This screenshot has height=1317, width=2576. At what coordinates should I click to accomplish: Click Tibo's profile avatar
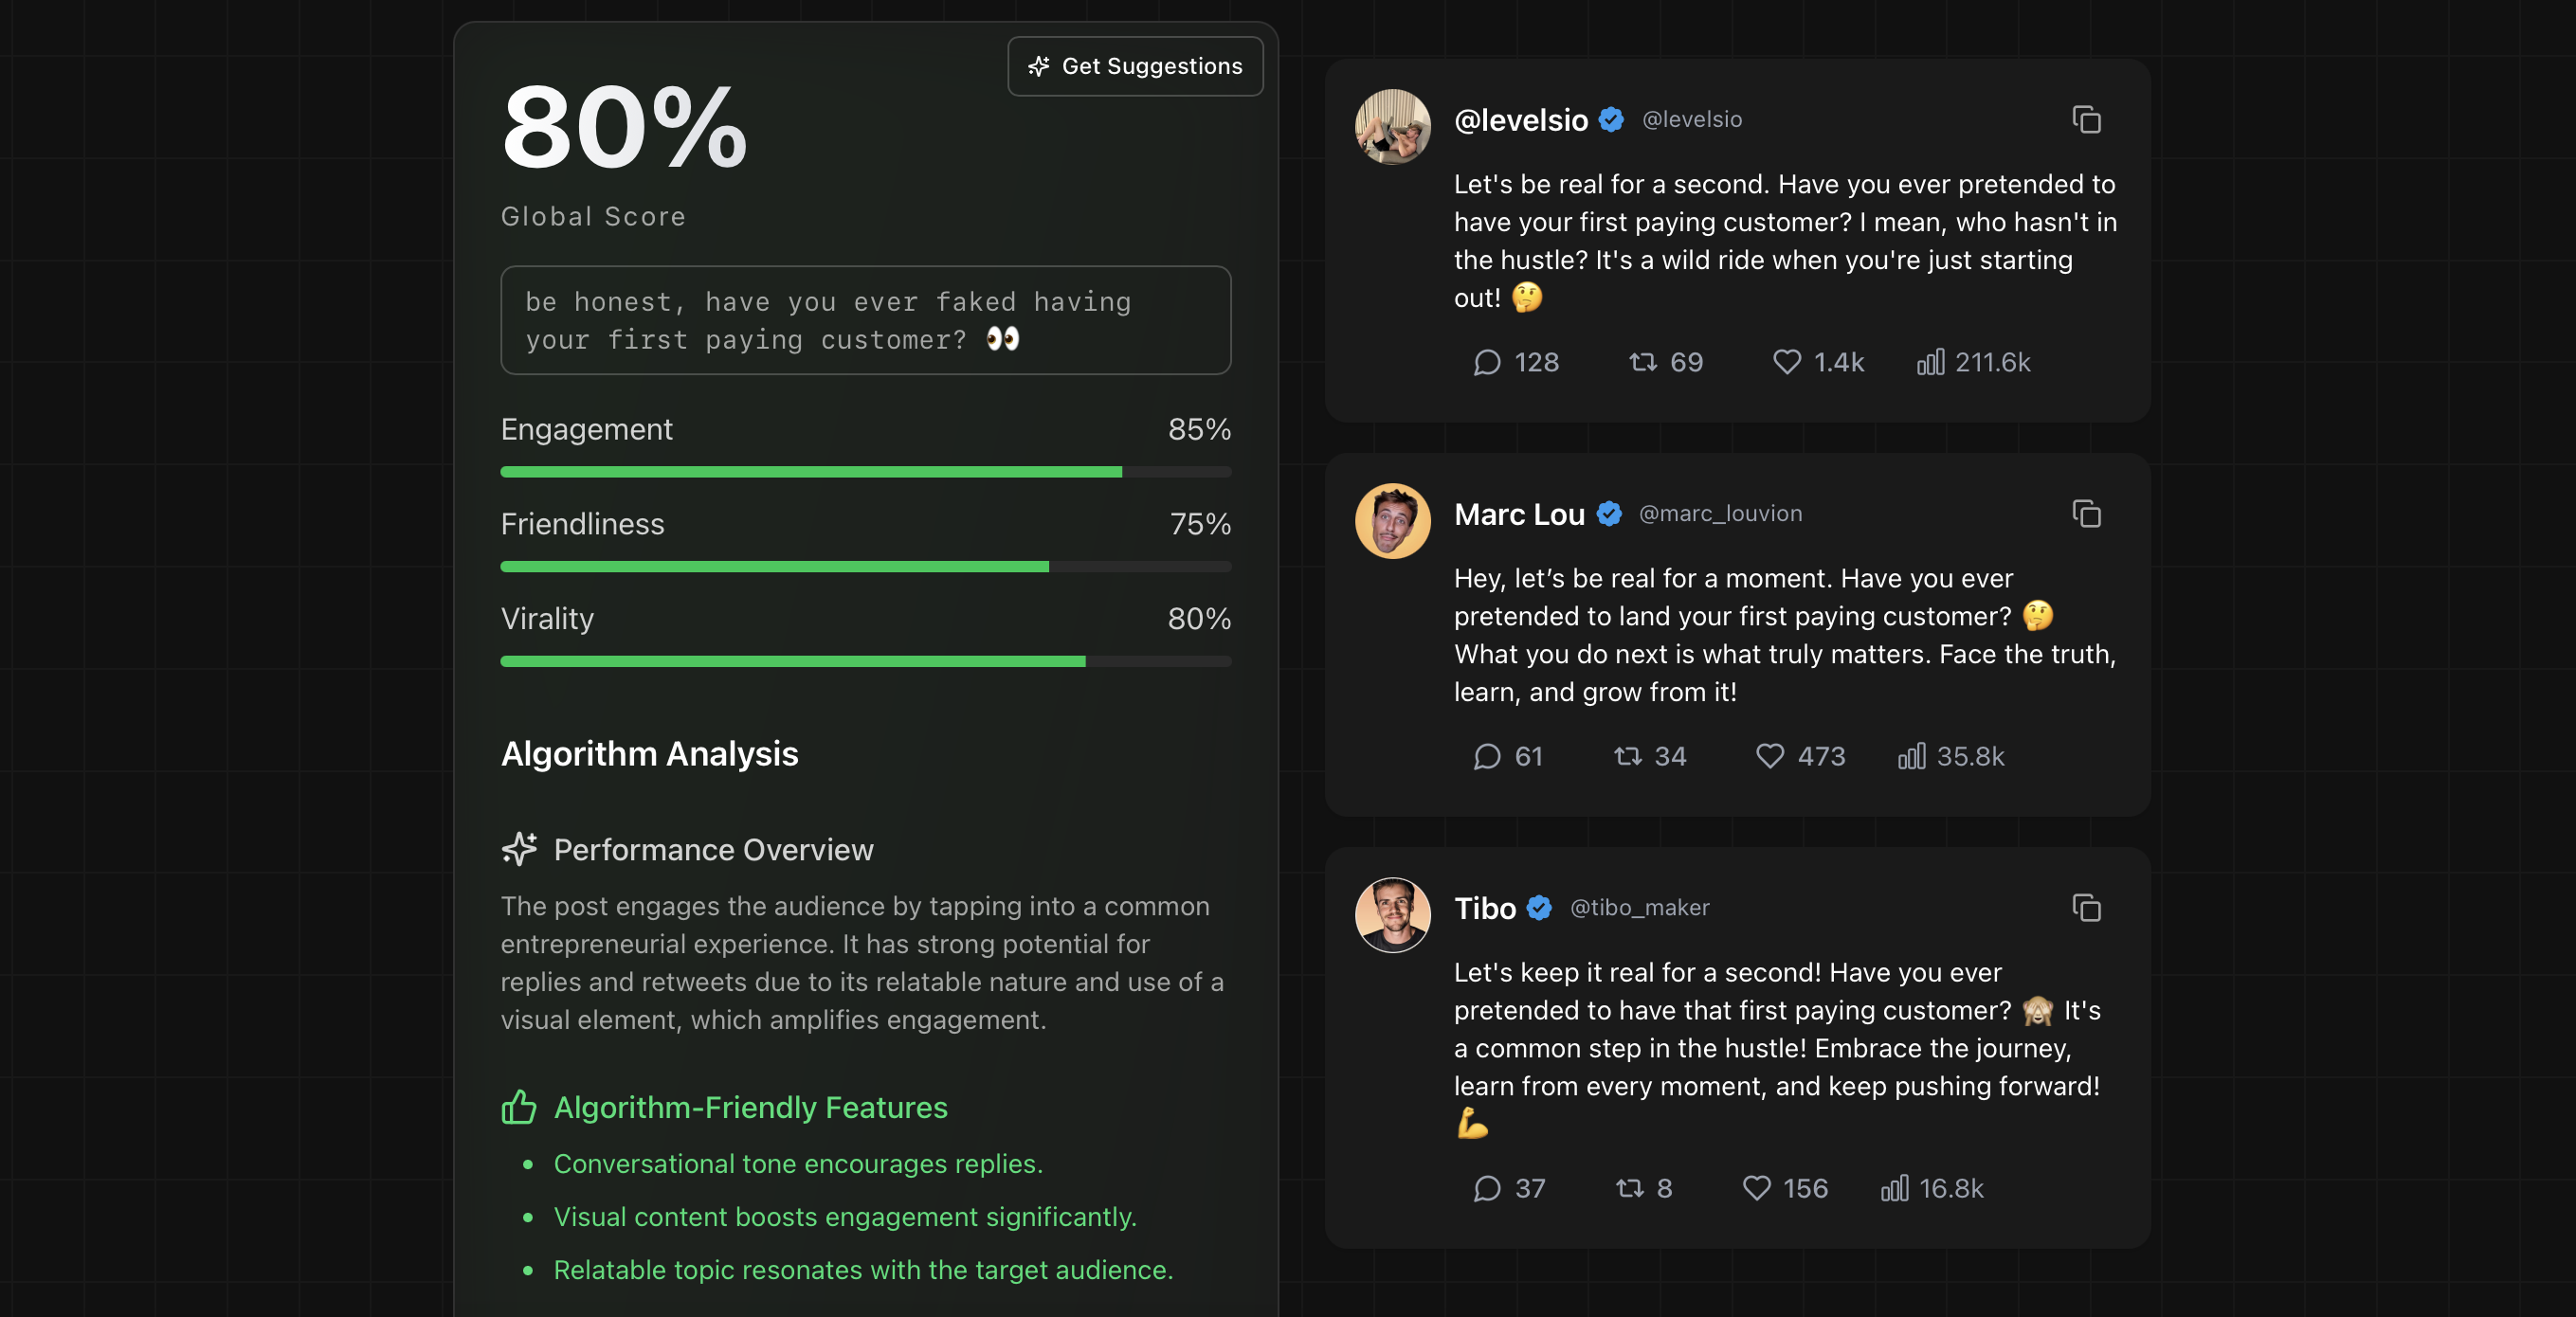(x=1392, y=915)
